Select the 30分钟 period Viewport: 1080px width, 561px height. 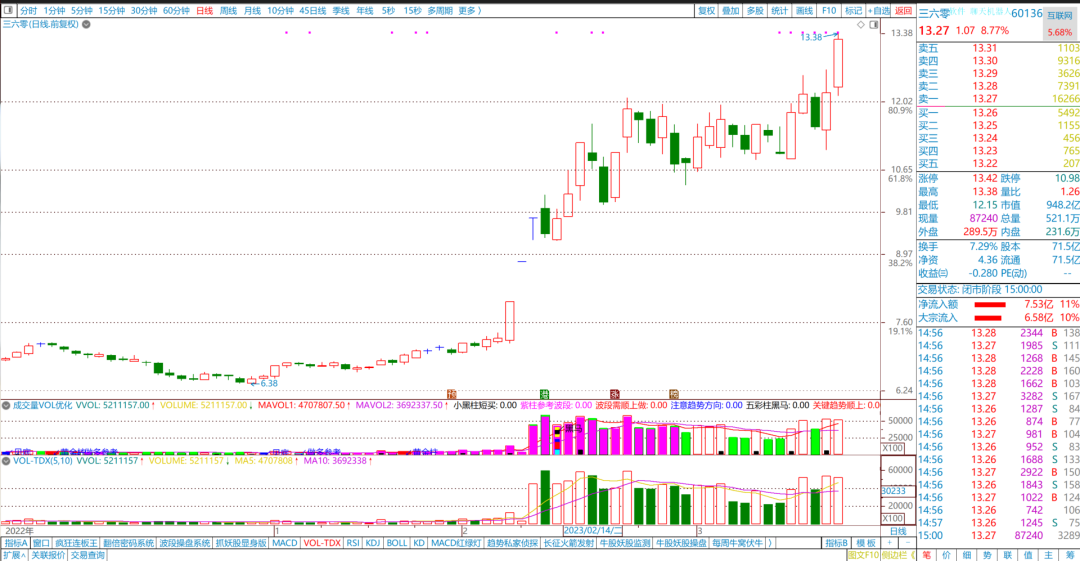pos(144,11)
